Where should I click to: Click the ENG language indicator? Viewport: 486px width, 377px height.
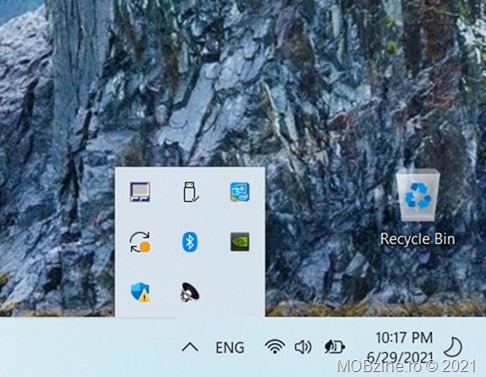tap(230, 348)
